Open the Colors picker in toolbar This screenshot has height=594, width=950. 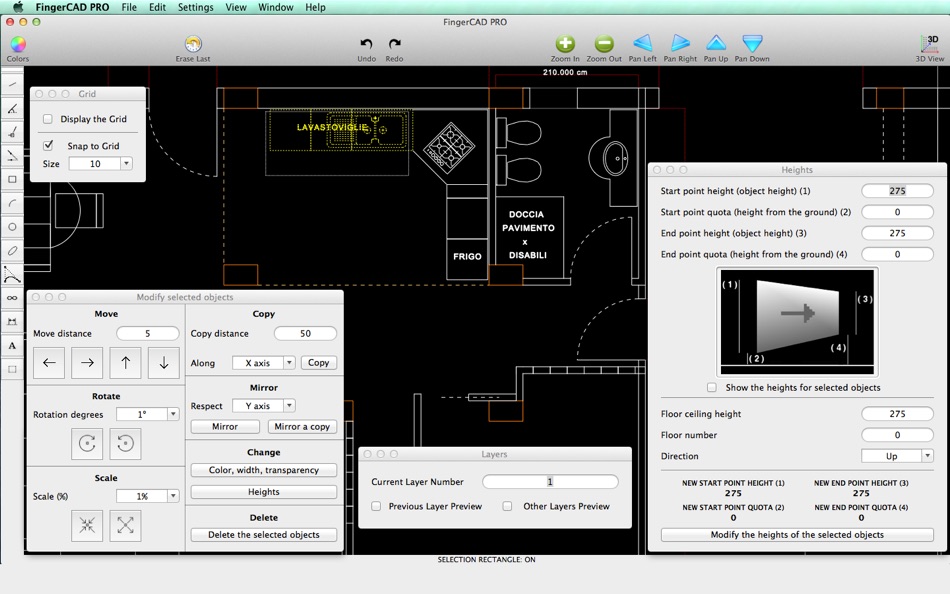18,44
